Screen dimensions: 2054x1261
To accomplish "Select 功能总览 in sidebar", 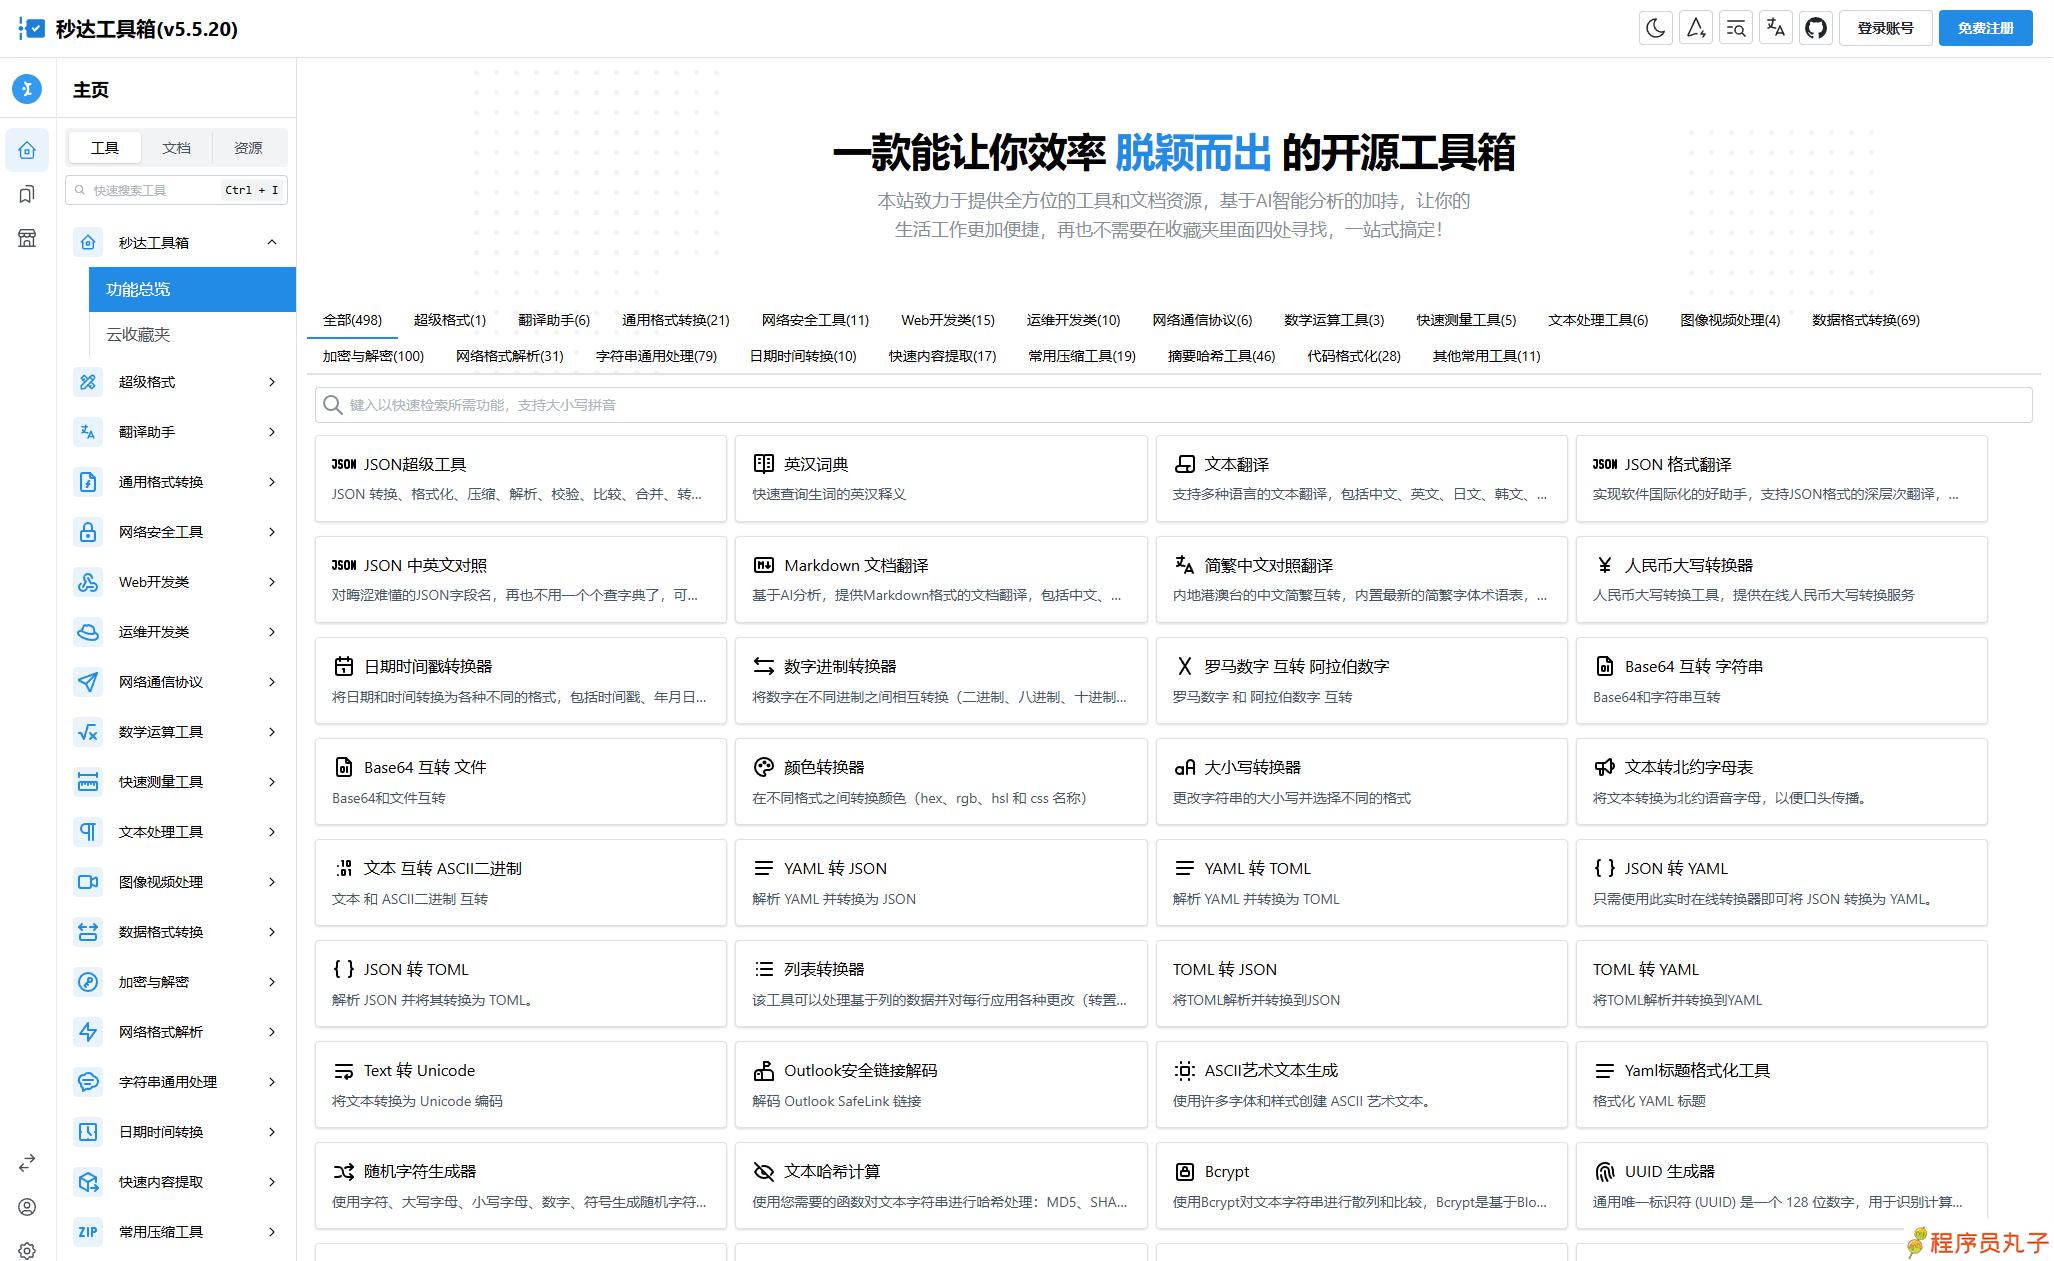I will (x=192, y=289).
